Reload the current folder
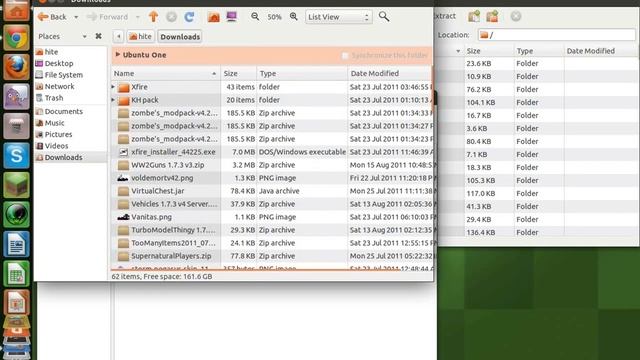This screenshot has height=360, width=640. click(189, 17)
